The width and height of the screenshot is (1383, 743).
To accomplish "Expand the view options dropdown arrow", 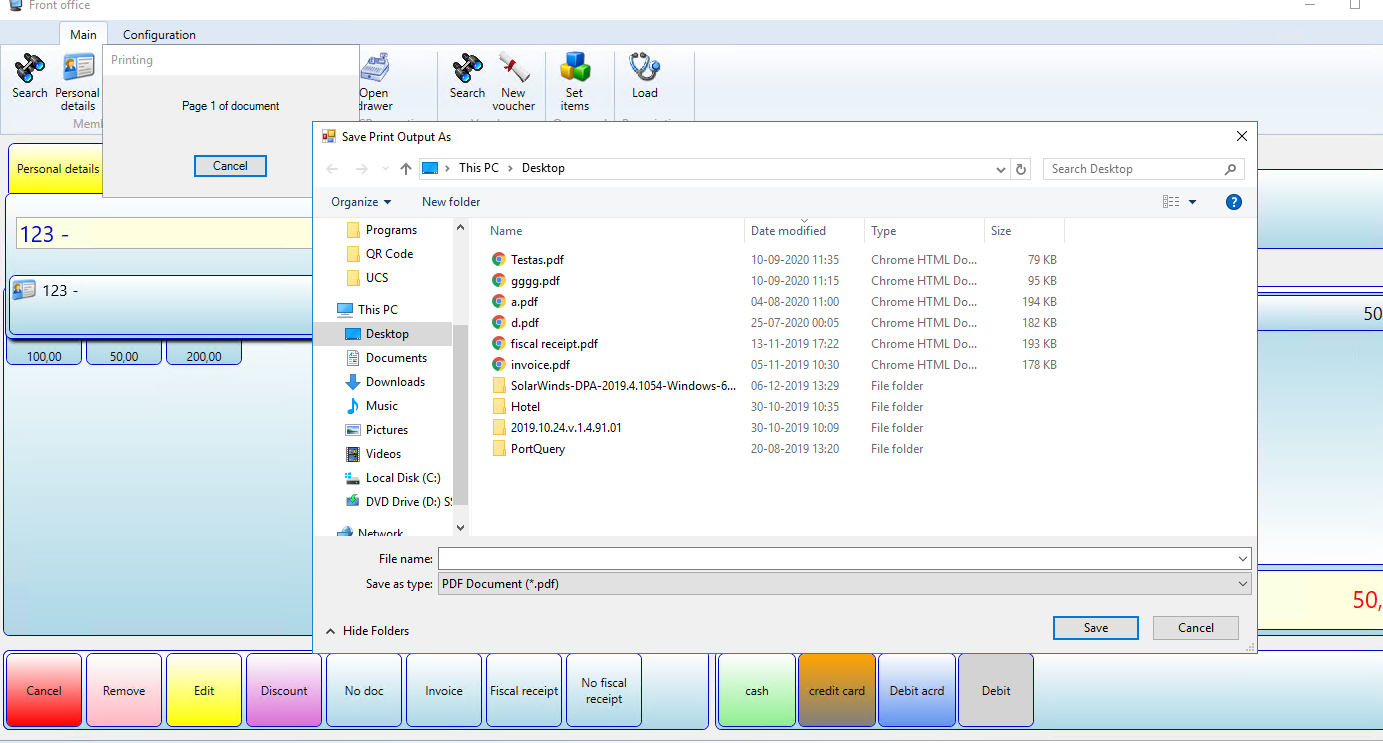I will [1192, 202].
